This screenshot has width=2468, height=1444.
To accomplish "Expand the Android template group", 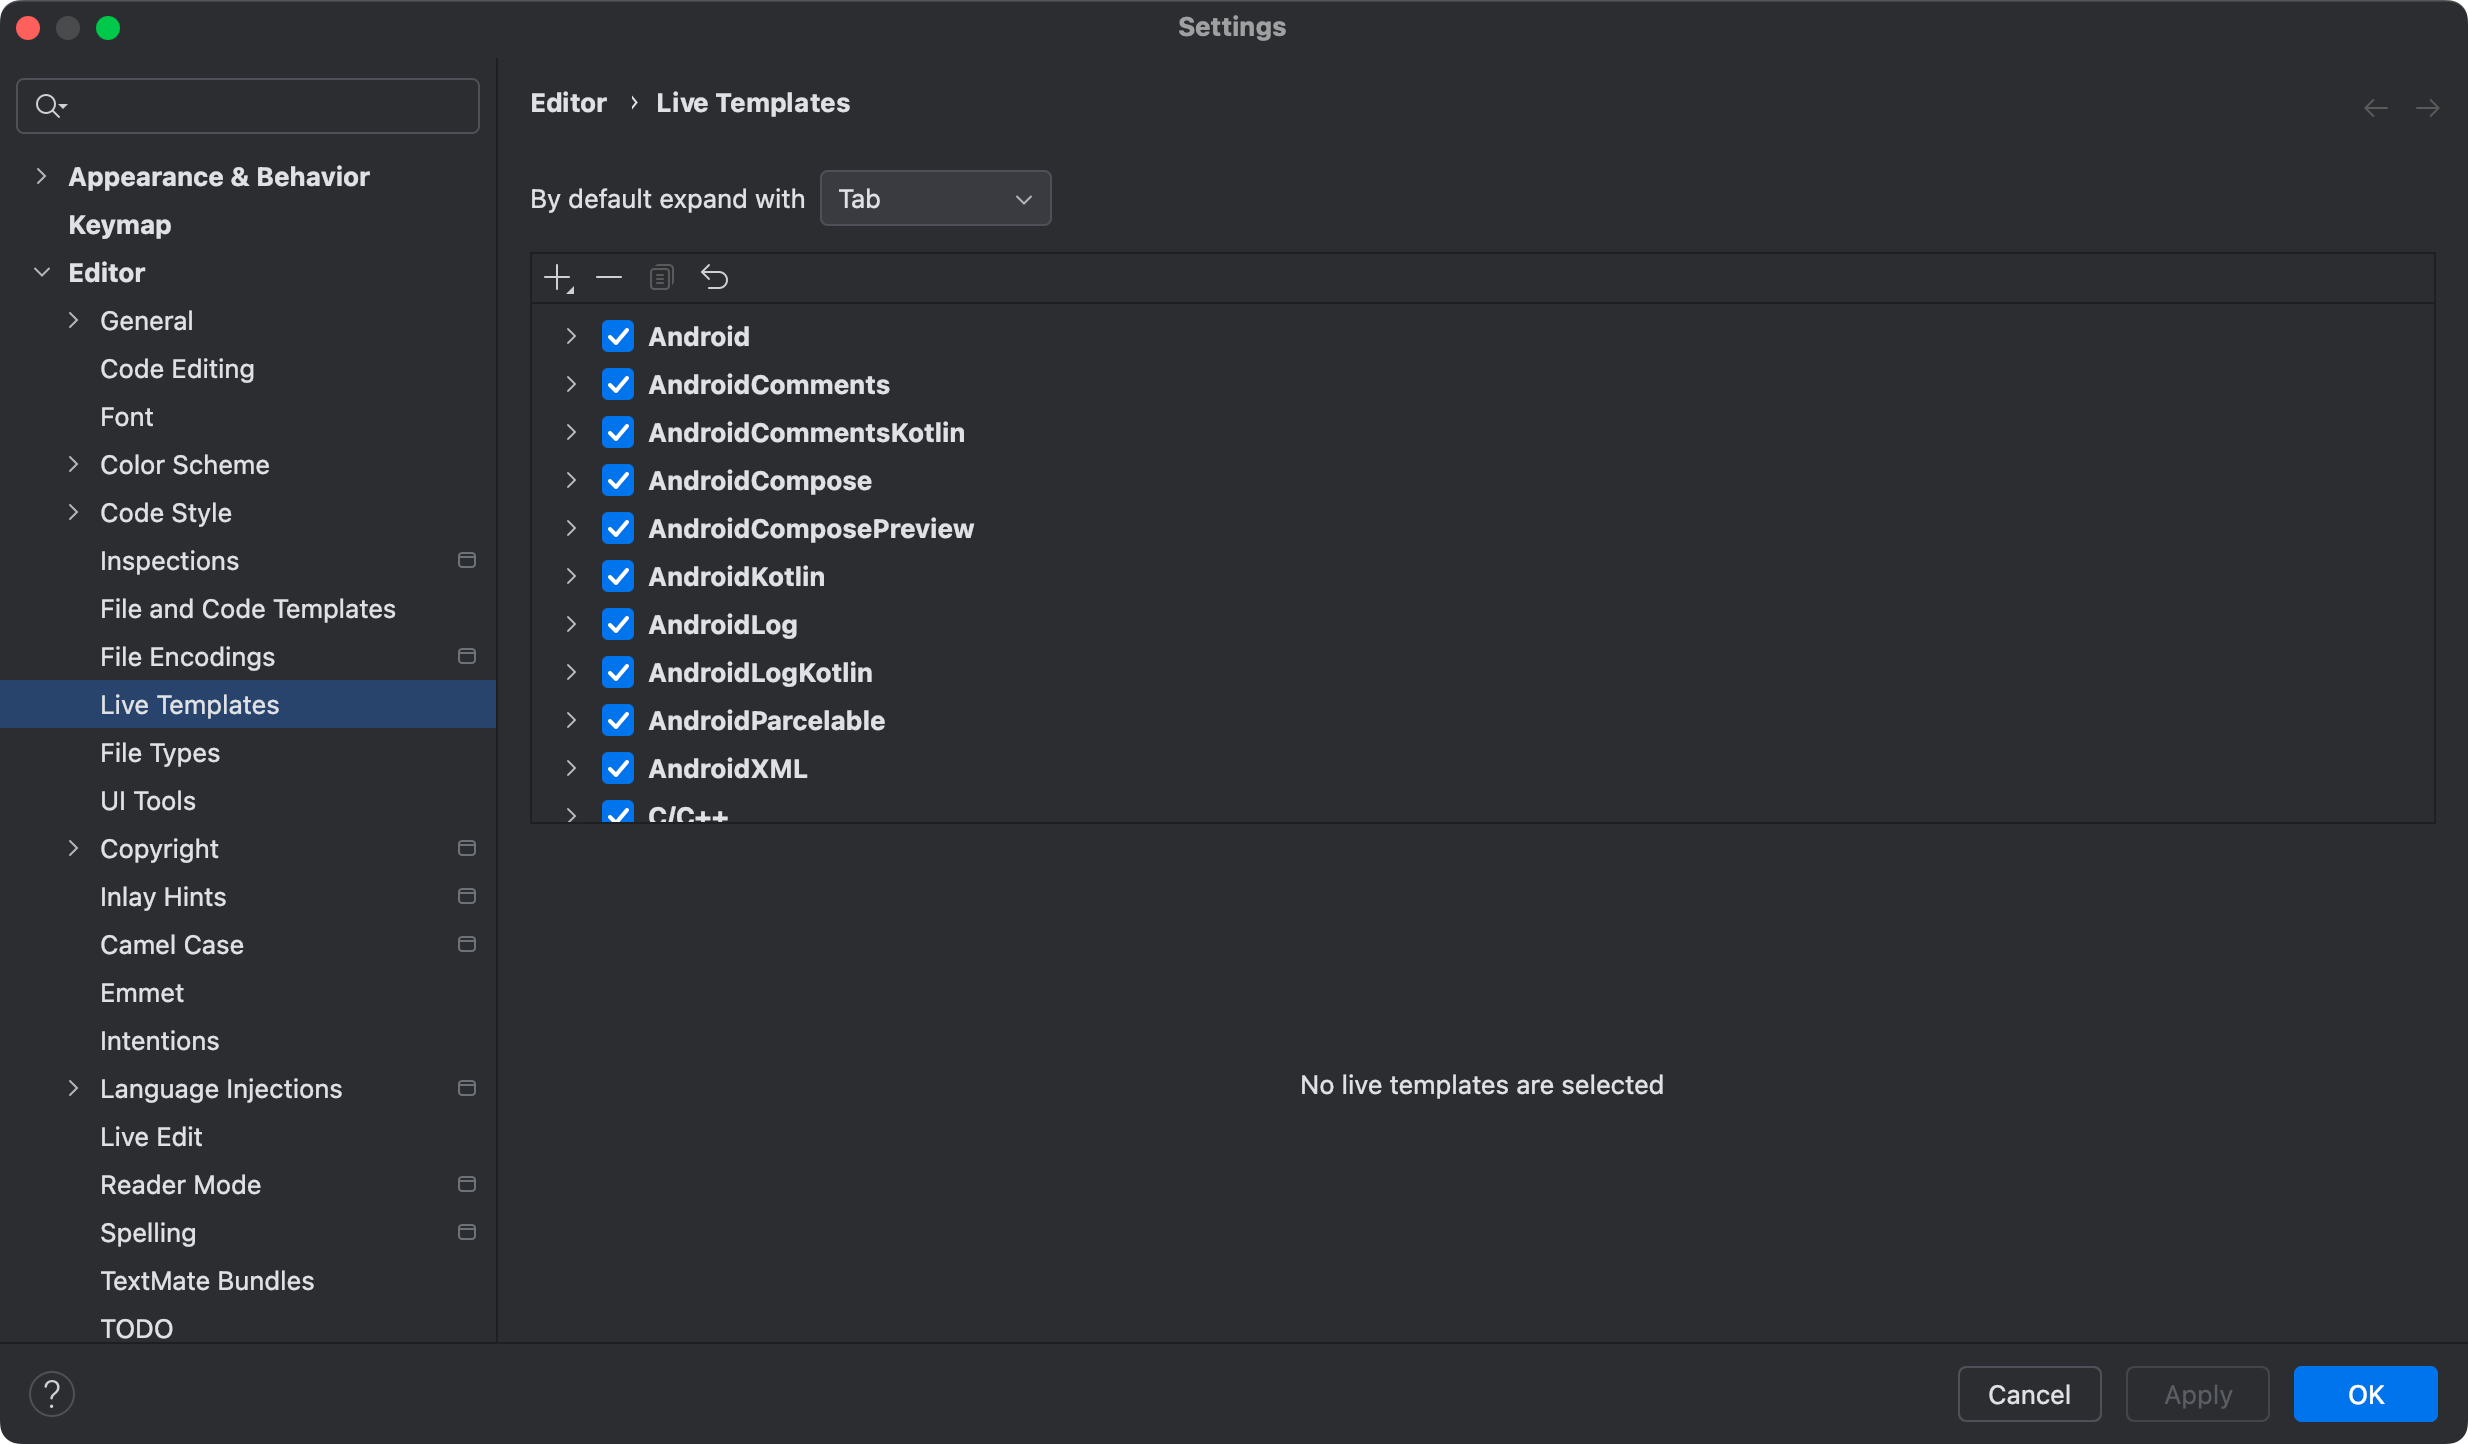I will (571, 336).
